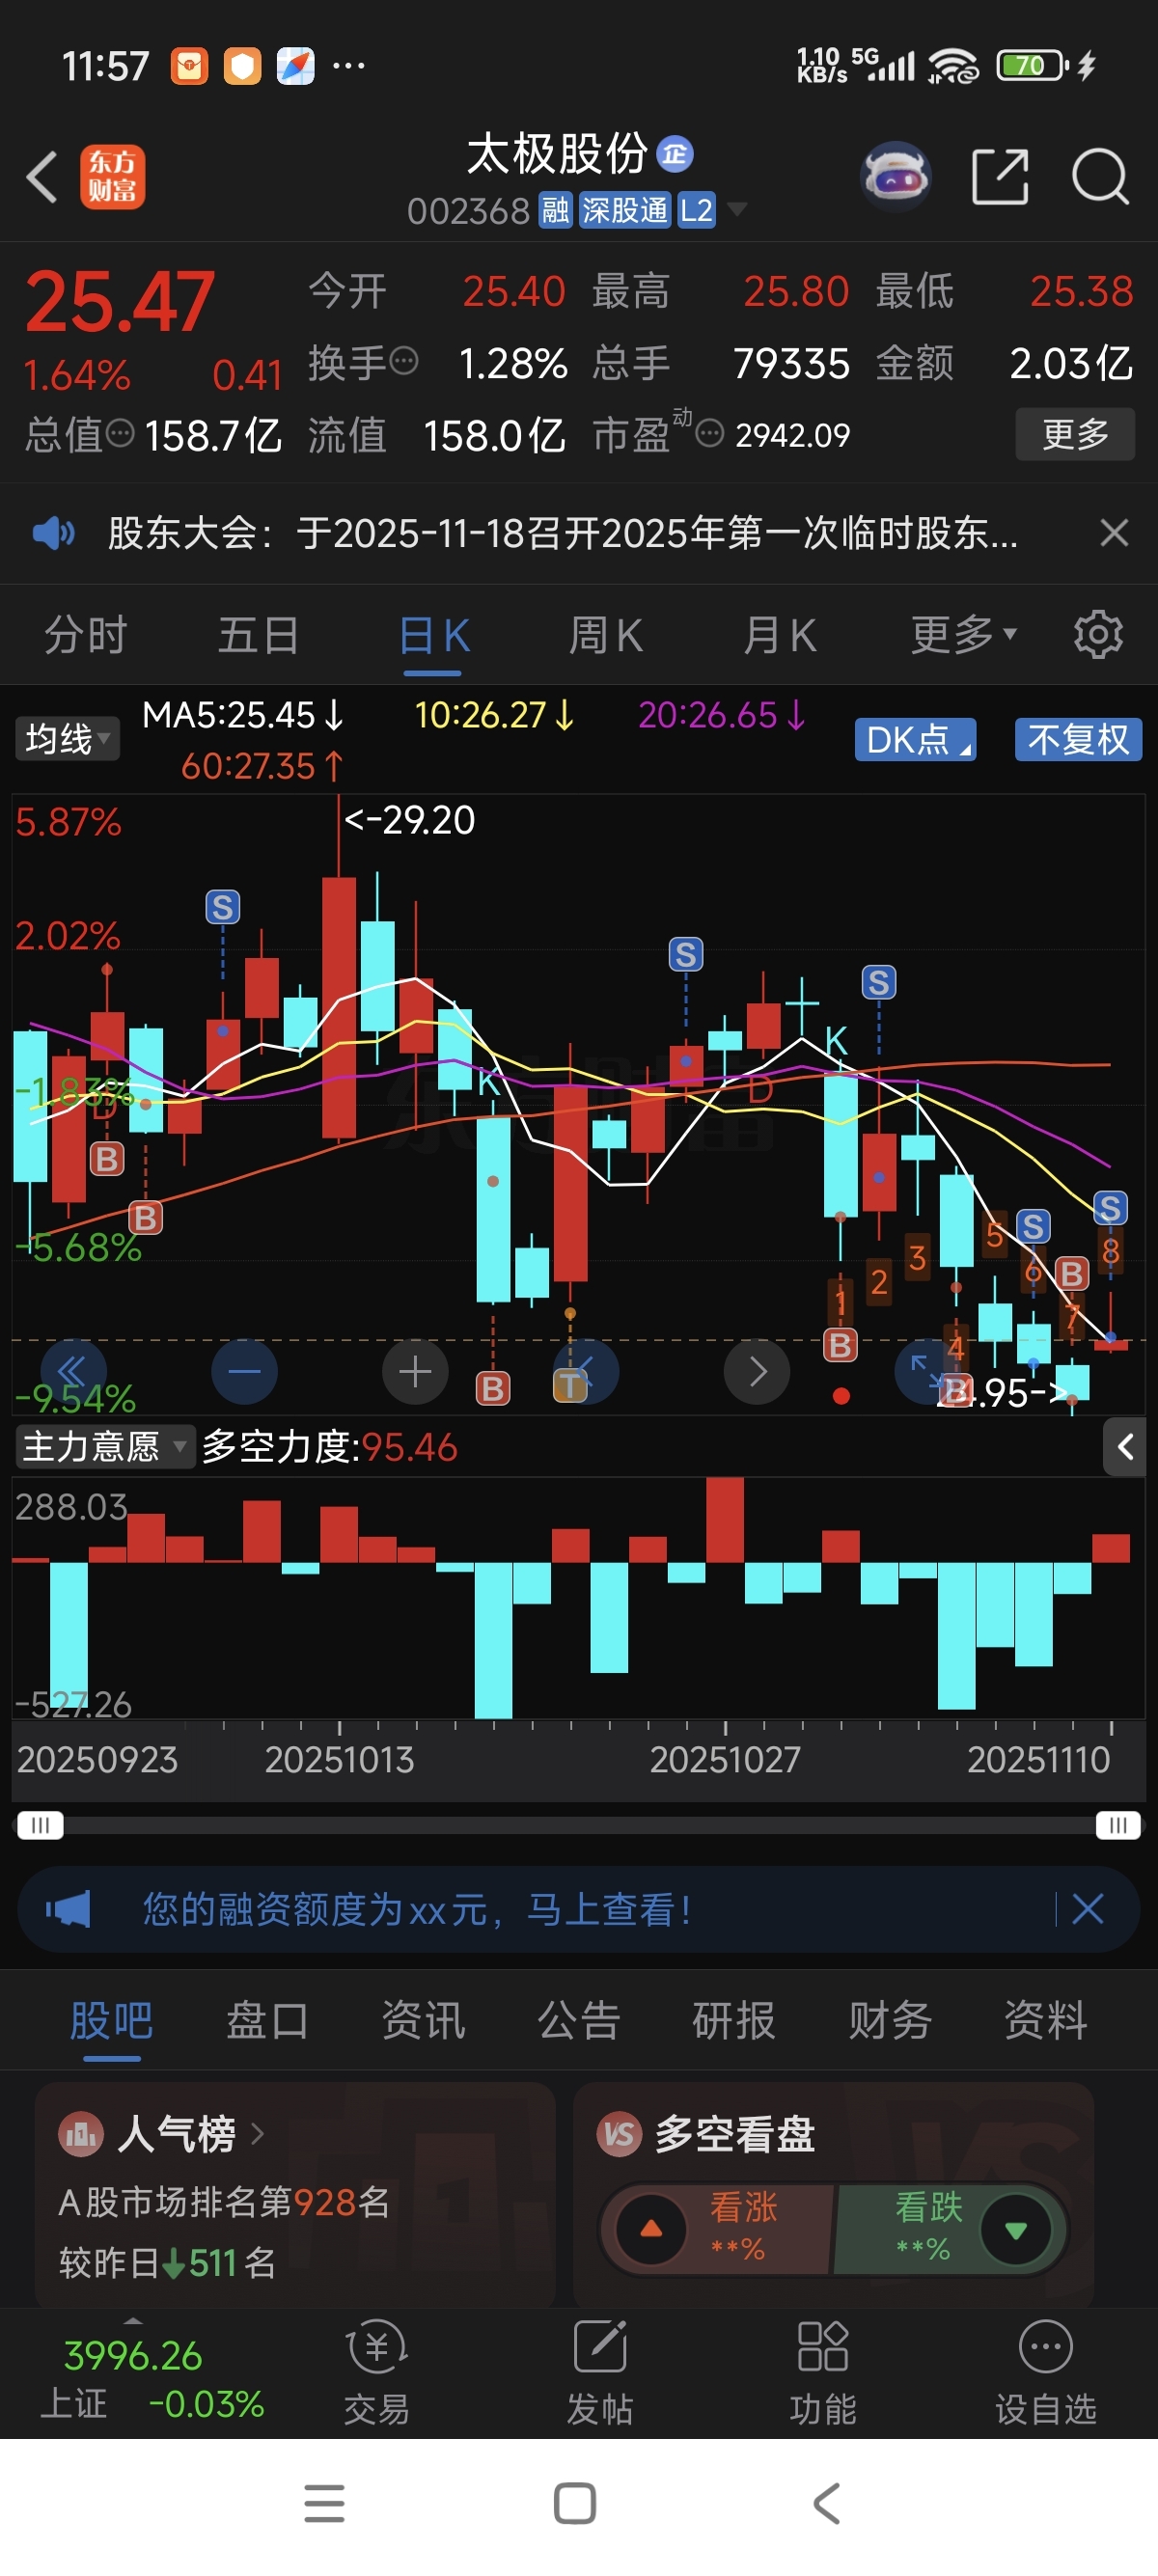The width and height of the screenshot is (1158, 2576).
Task: Open the search magnifier icon
Action: coord(1100,177)
